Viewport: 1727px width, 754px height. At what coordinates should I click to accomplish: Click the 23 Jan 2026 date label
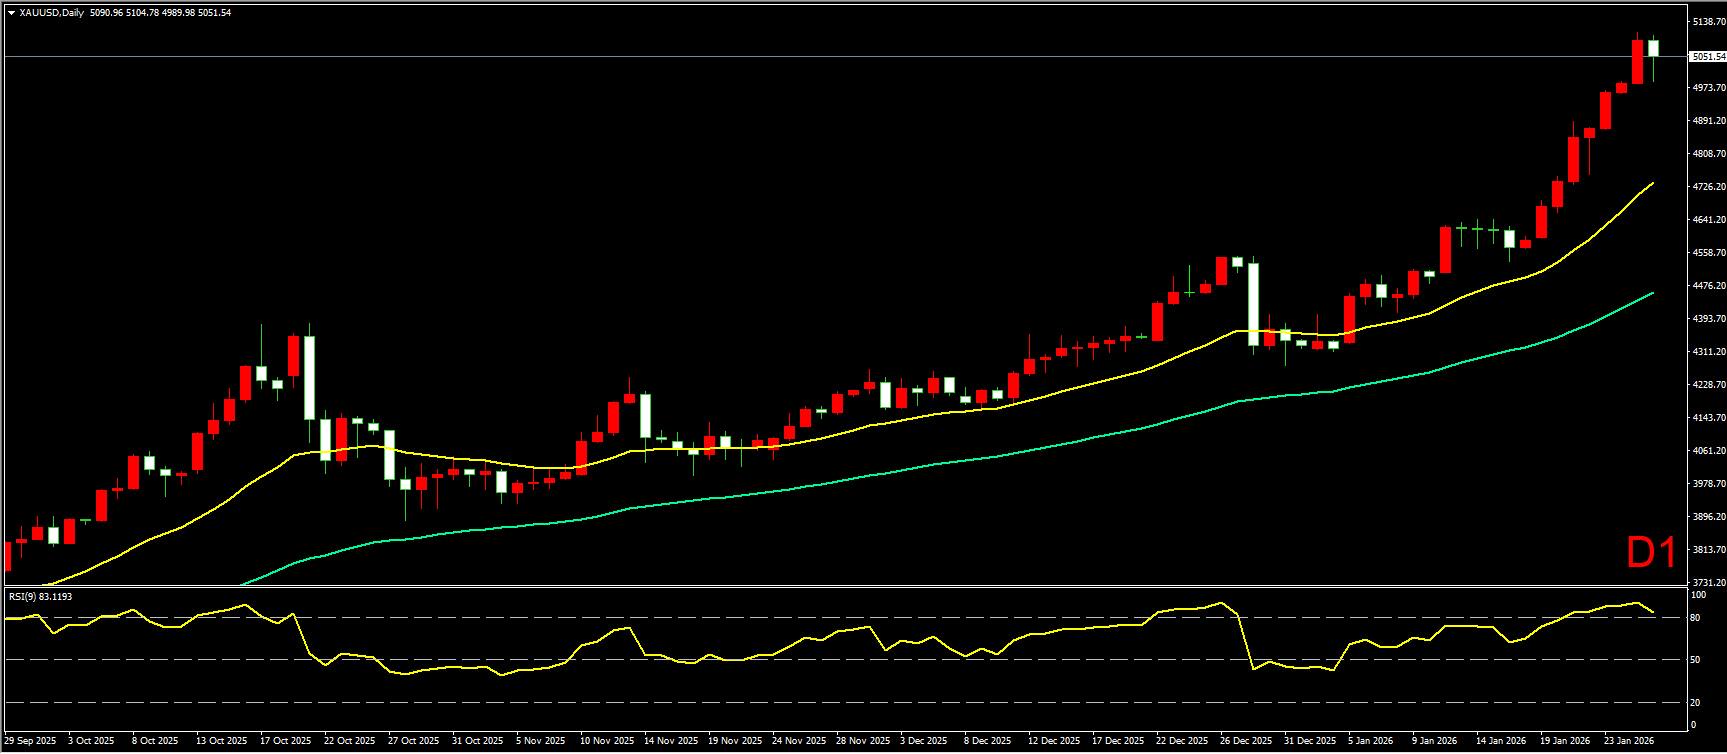click(1629, 741)
